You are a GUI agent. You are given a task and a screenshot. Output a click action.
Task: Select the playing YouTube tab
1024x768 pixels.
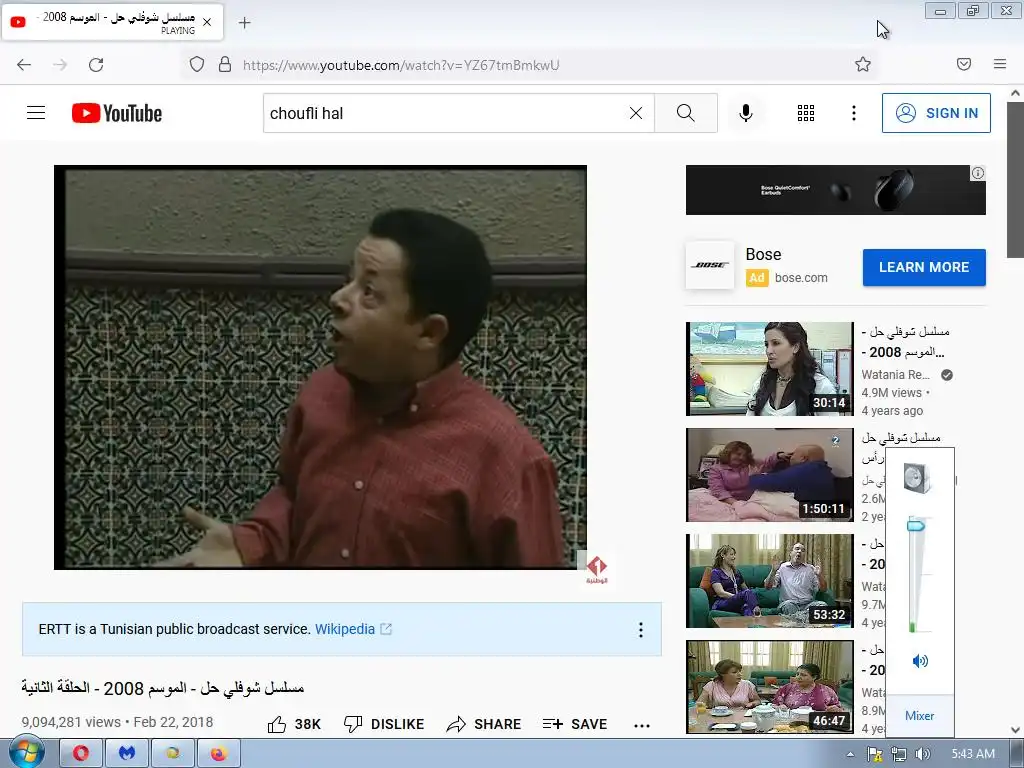113,22
